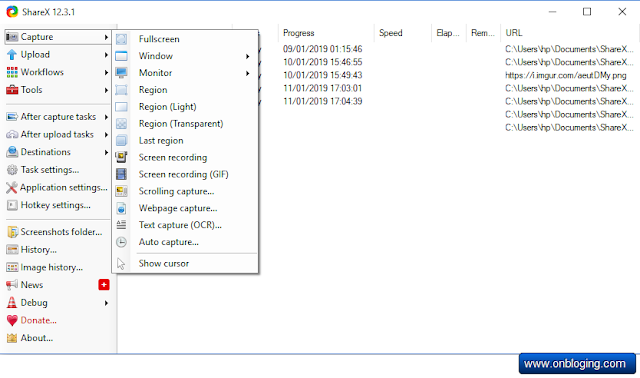Viewport: 640px width, 378px height.
Task: Expand the Window submenu arrow
Action: pos(247,56)
